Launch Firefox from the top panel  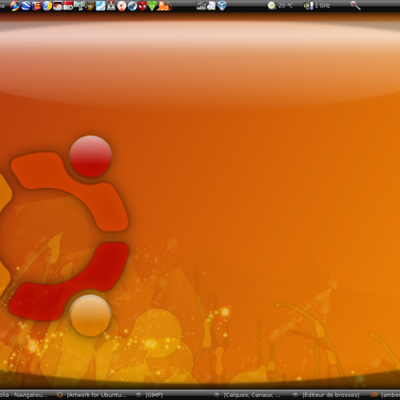click(15, 6)
